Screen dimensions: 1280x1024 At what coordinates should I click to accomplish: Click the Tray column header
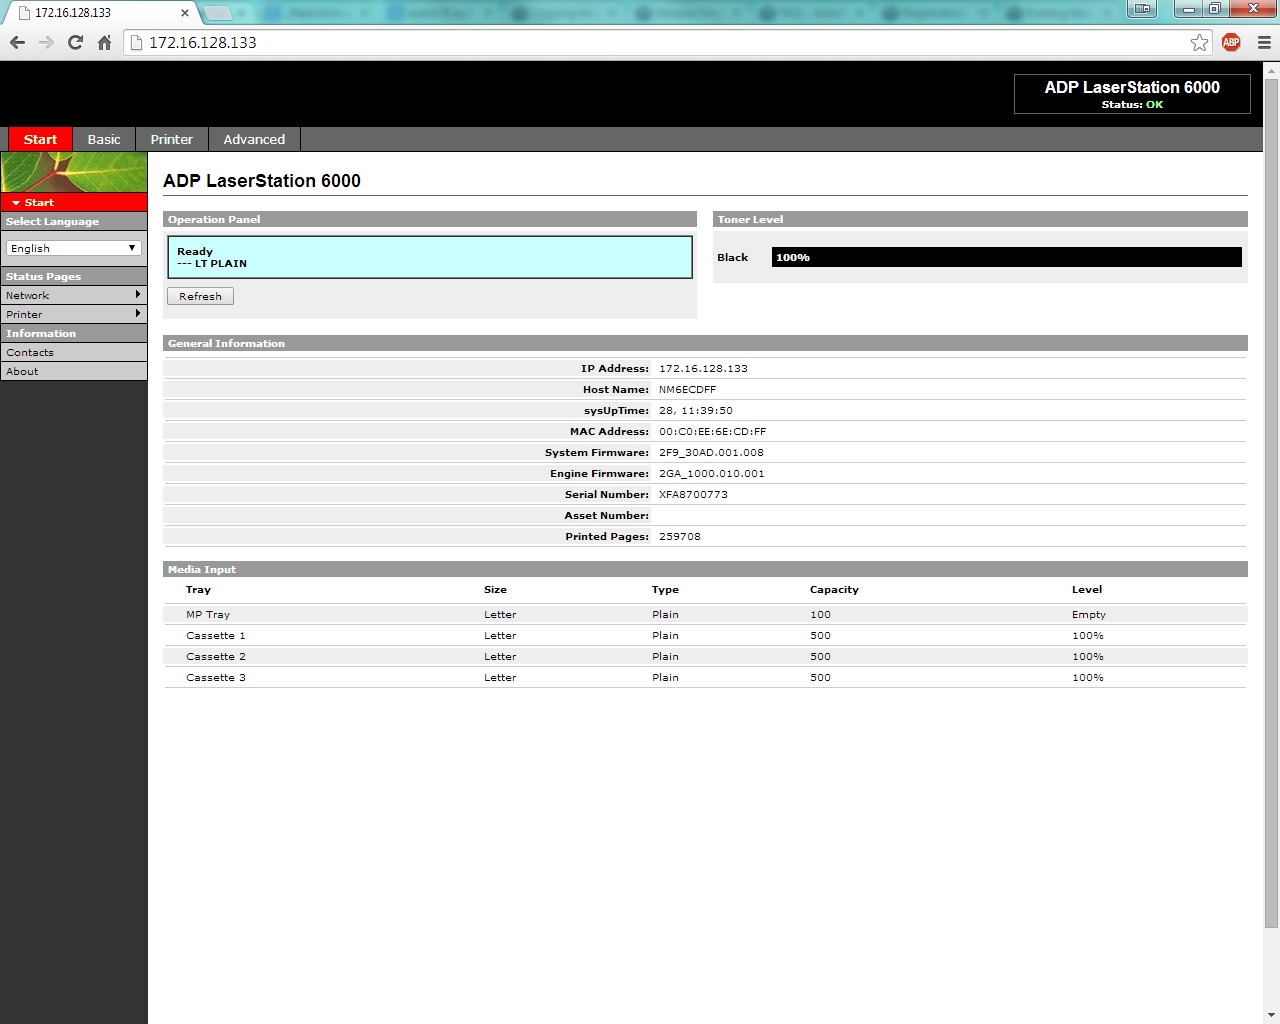[198, 589]
